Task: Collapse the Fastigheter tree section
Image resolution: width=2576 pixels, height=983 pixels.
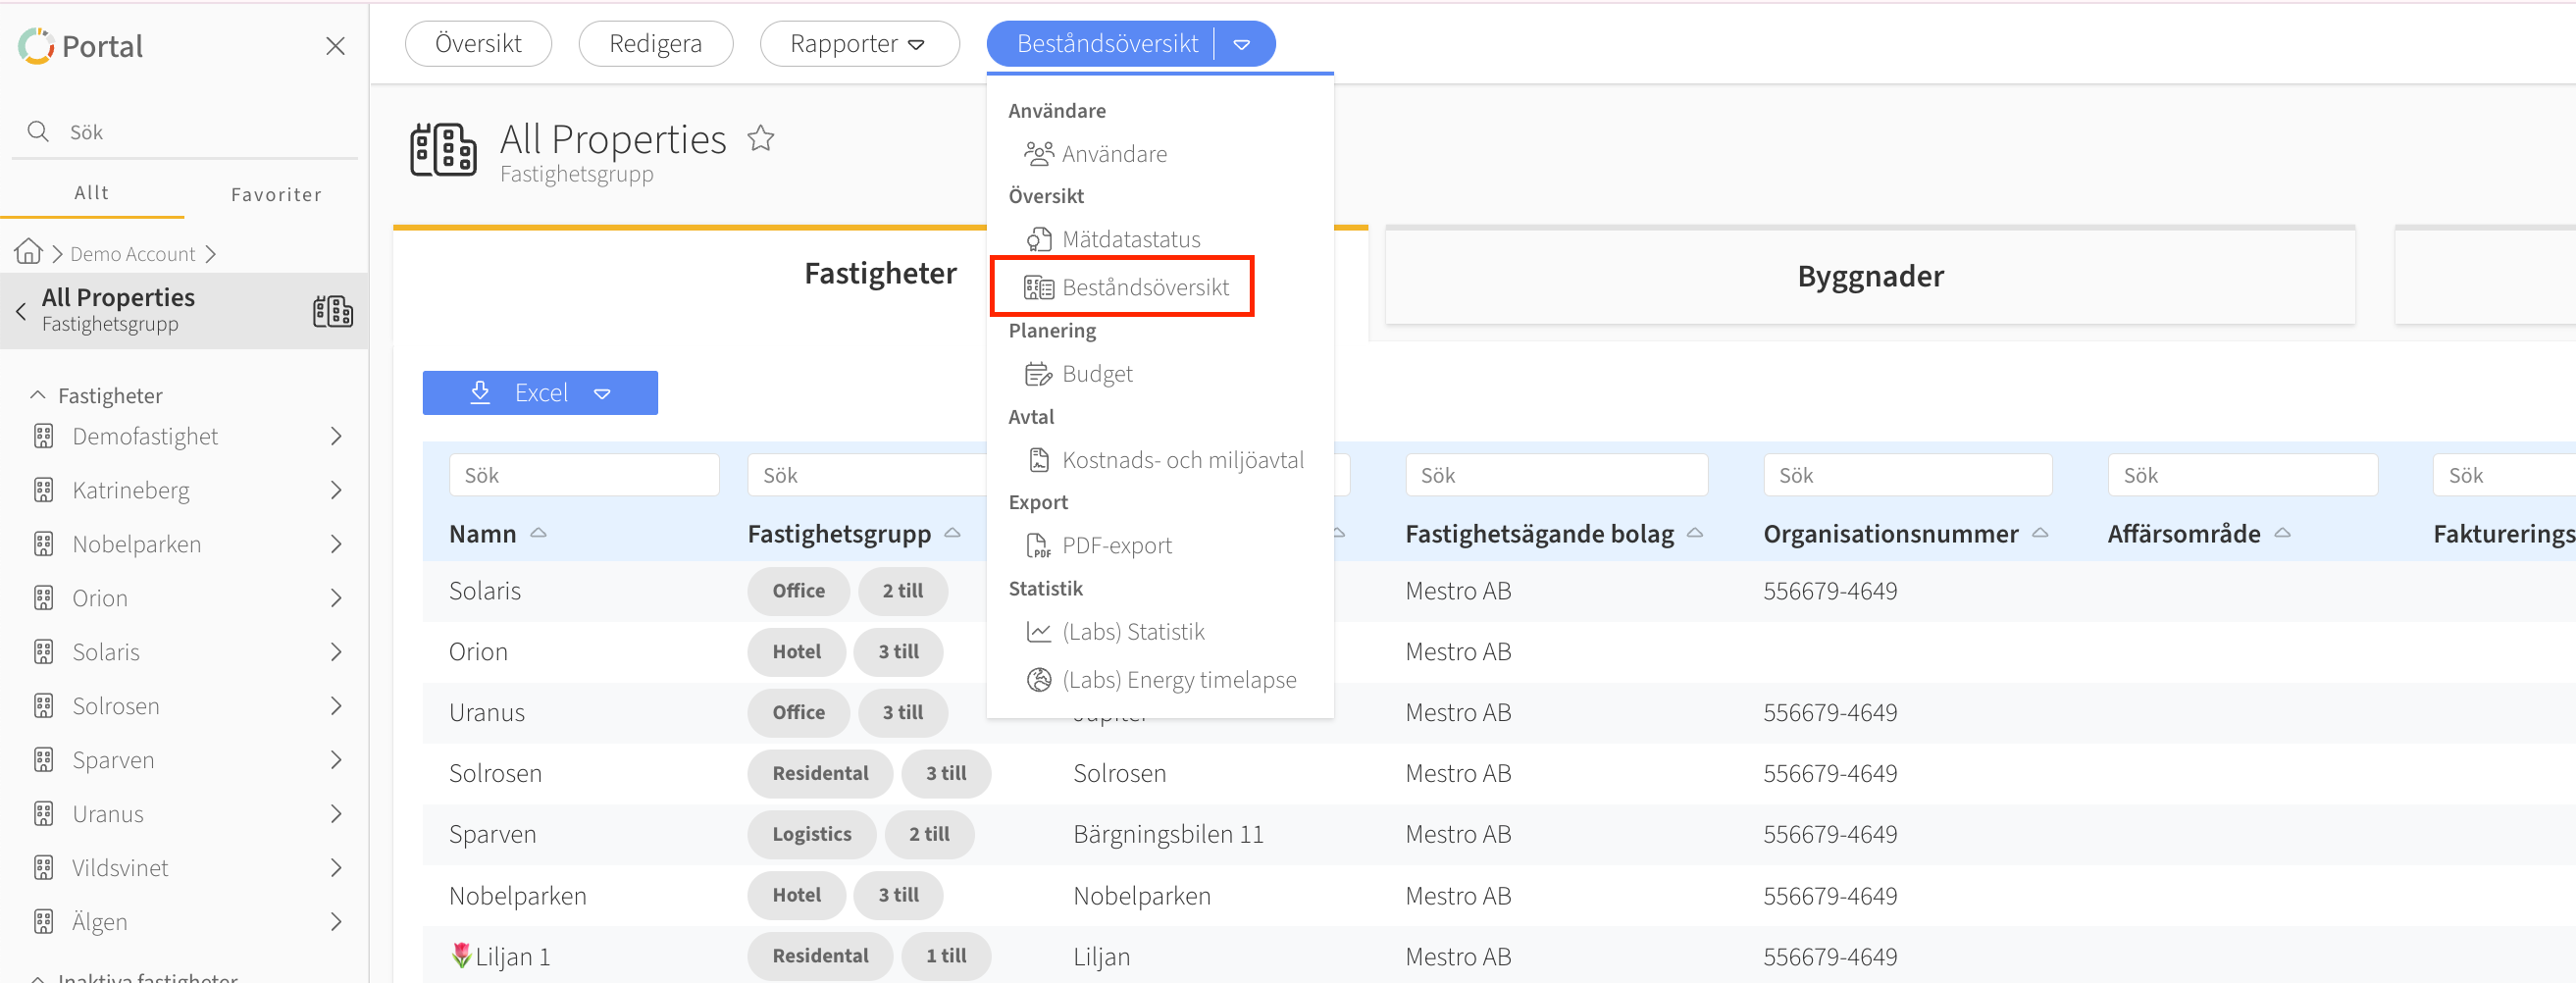Action: pos(38,395)
